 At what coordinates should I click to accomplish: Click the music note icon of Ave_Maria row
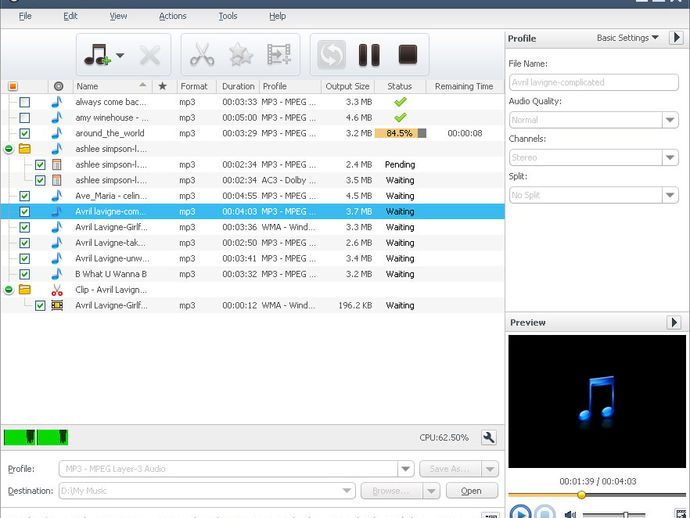[57, 196]
